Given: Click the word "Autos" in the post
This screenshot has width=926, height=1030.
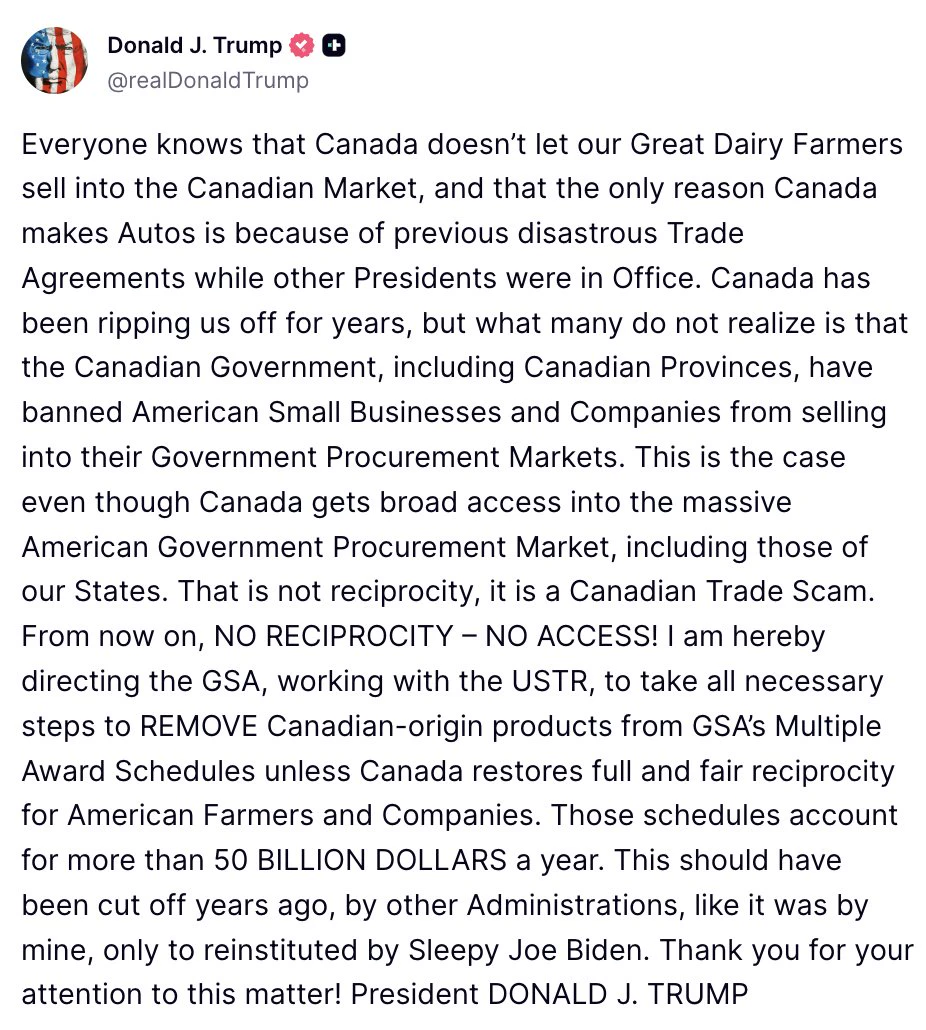Looking at the screenshot, I should (x=156, y=234).
